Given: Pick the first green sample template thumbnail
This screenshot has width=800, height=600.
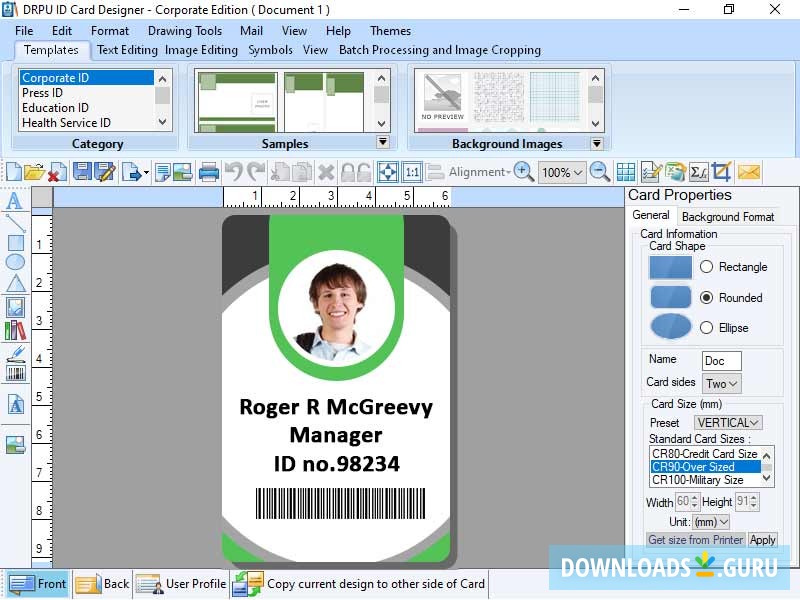Looking at the screenshot, I should [237, 102].
